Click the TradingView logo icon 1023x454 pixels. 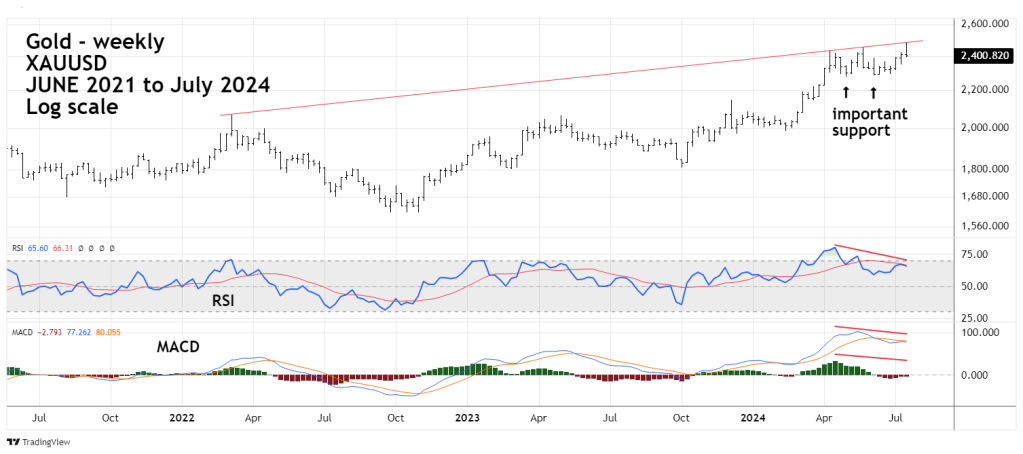coord(13,441)
